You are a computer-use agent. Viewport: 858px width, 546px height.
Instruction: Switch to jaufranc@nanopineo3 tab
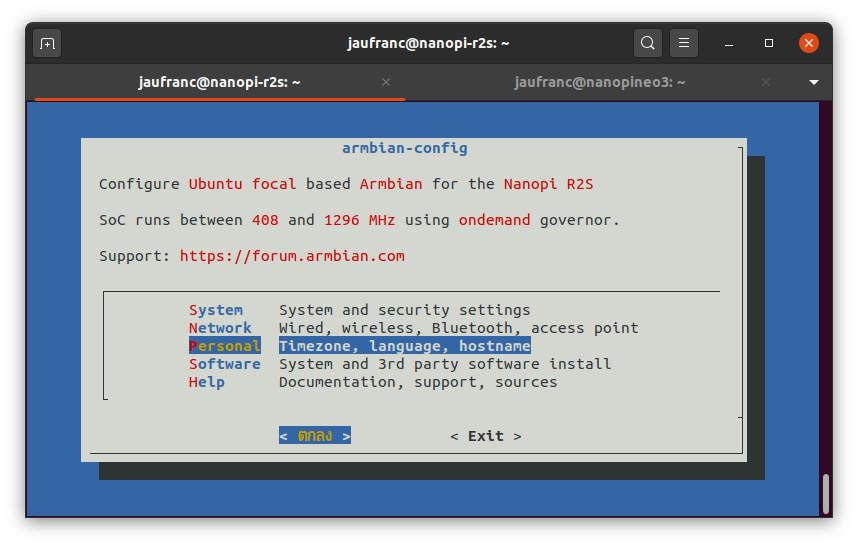point(599,82)
